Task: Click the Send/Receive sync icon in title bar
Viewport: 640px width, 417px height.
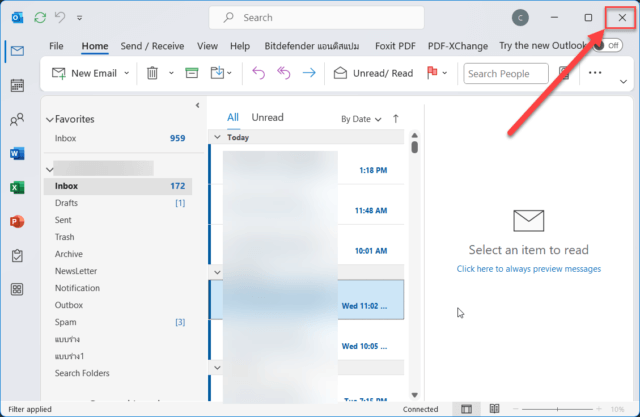Action: (x=40, y=18)
